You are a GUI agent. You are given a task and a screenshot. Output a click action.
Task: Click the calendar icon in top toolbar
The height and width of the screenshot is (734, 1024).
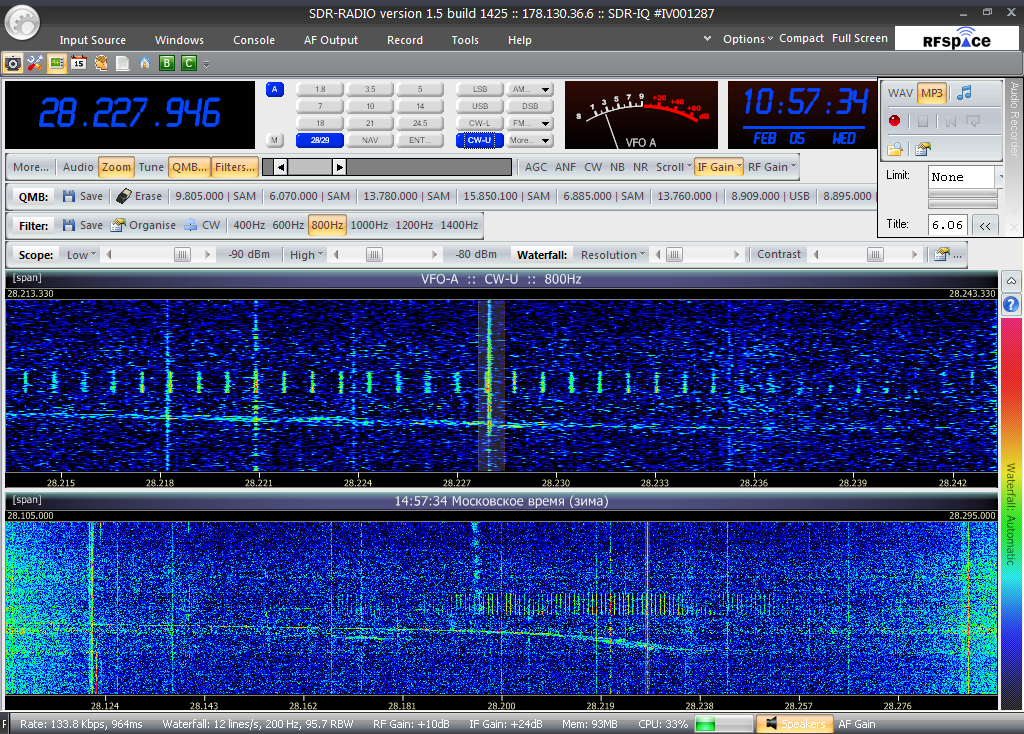click(x=78, y=63)
